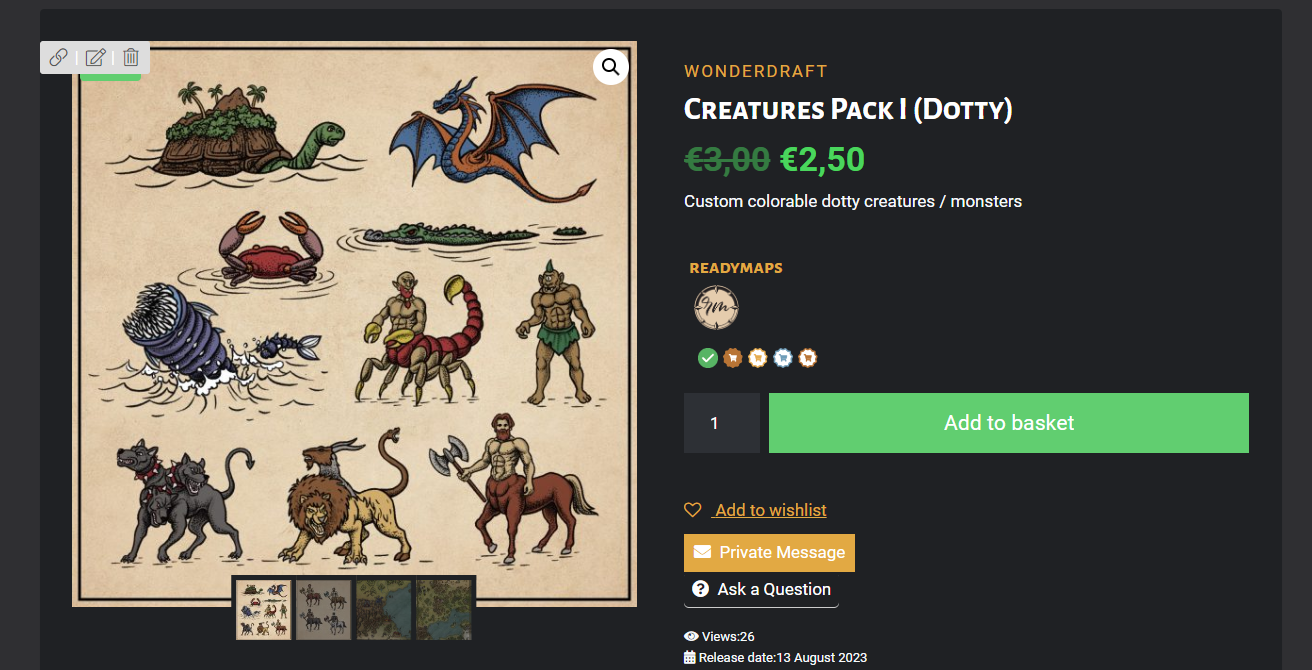Click the quantity input field
Viewport: 1312px width, 670px height.
coord(722,423)
